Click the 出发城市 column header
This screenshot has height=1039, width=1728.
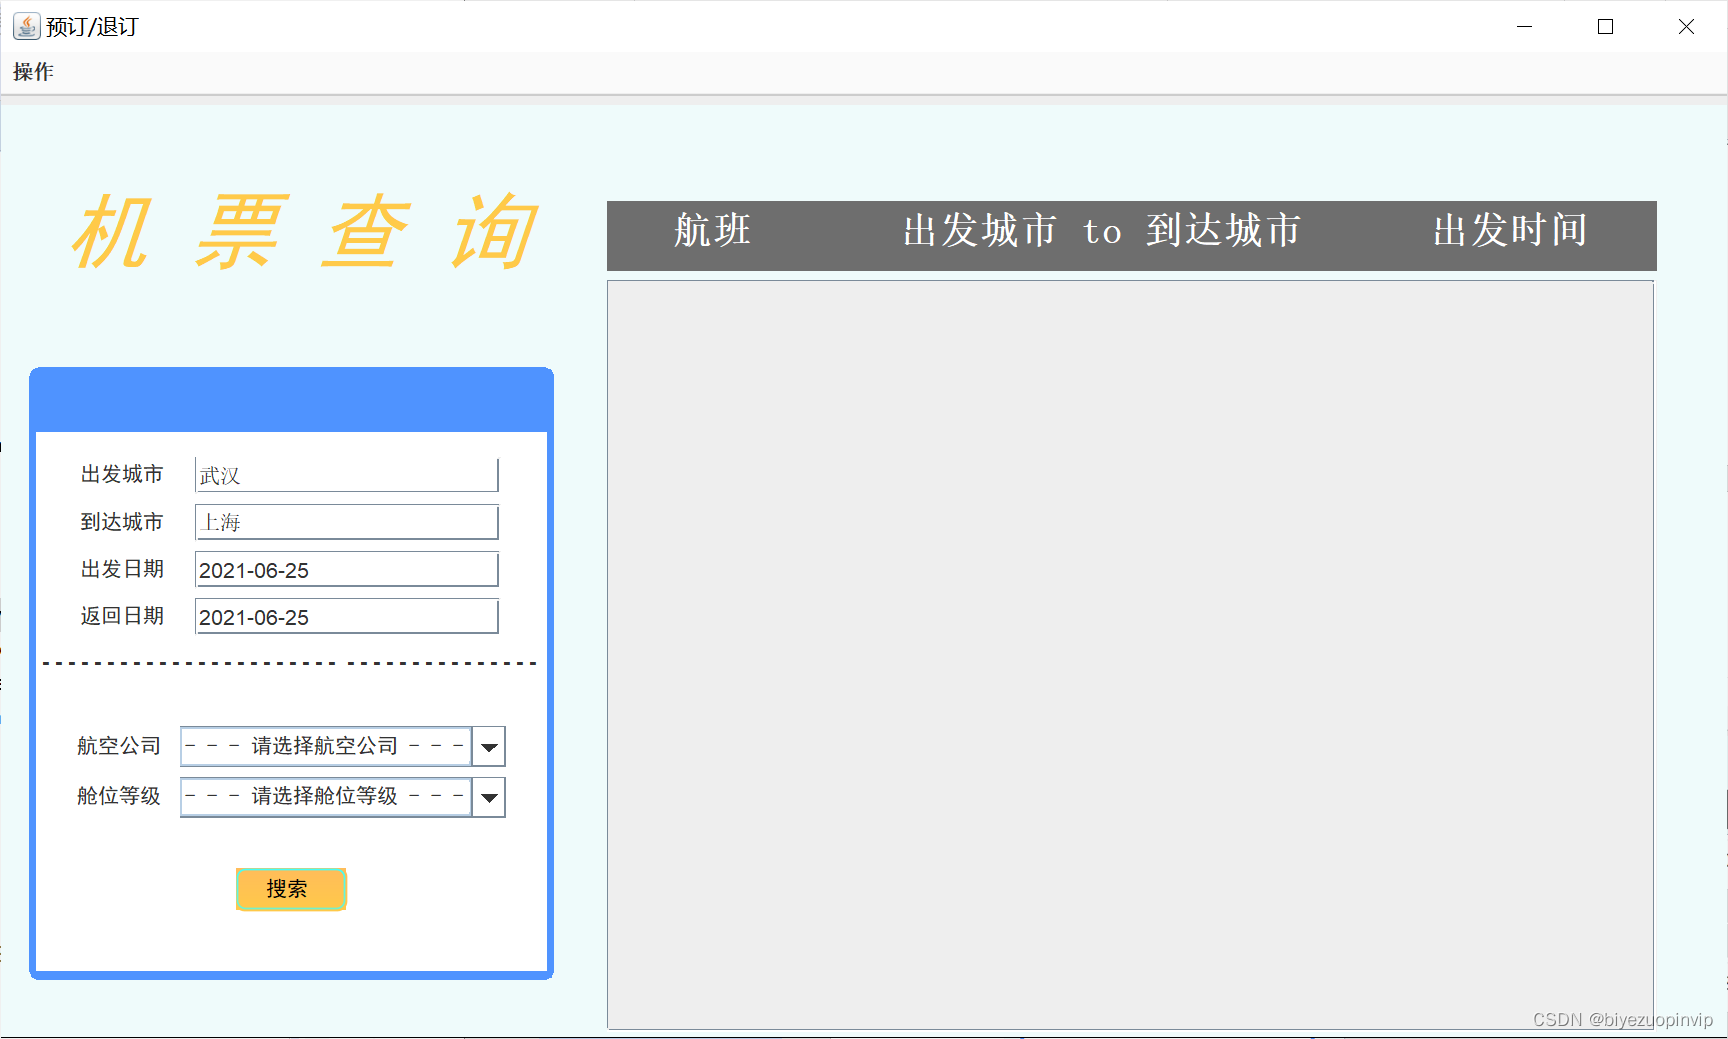[979, 232]
